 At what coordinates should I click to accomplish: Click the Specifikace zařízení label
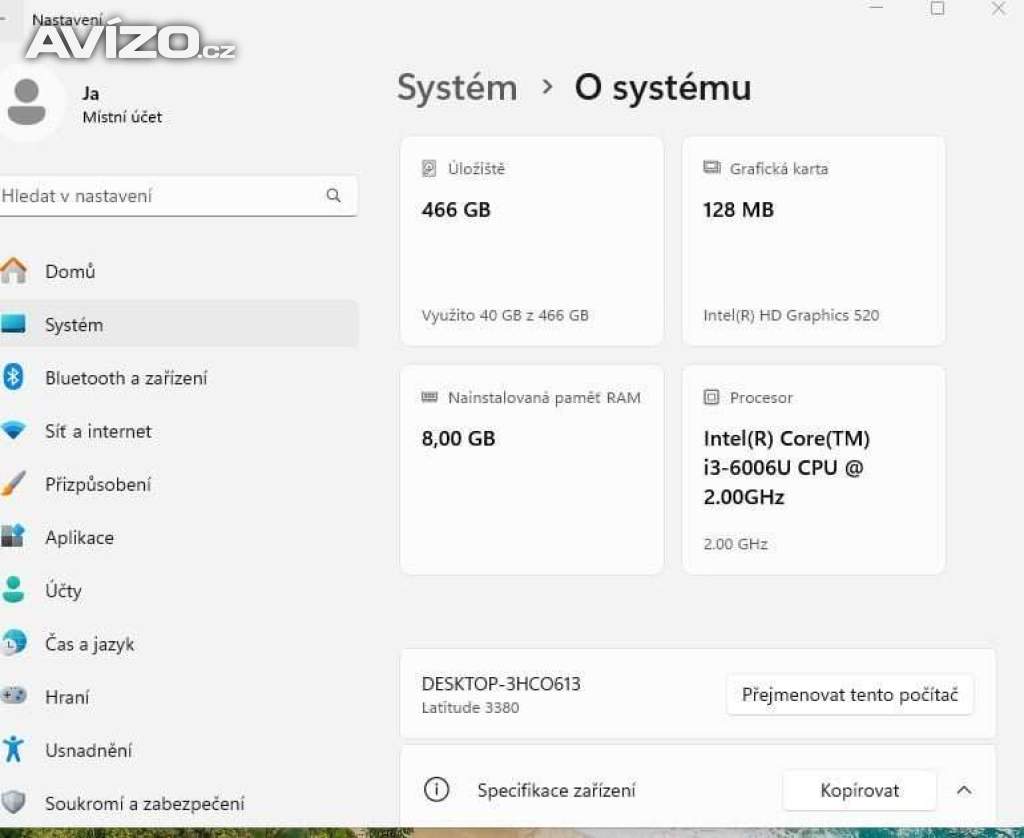click(x=556, y=790)
